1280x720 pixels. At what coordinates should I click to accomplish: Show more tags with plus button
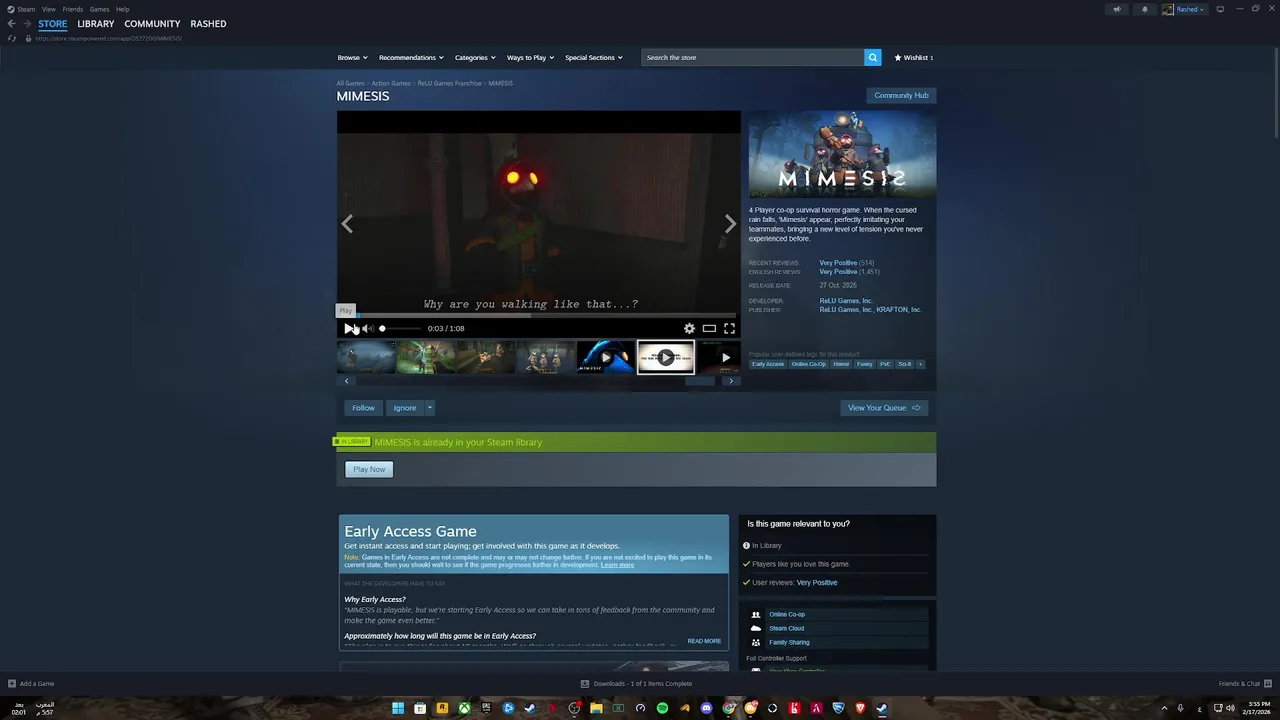[920, 364]
